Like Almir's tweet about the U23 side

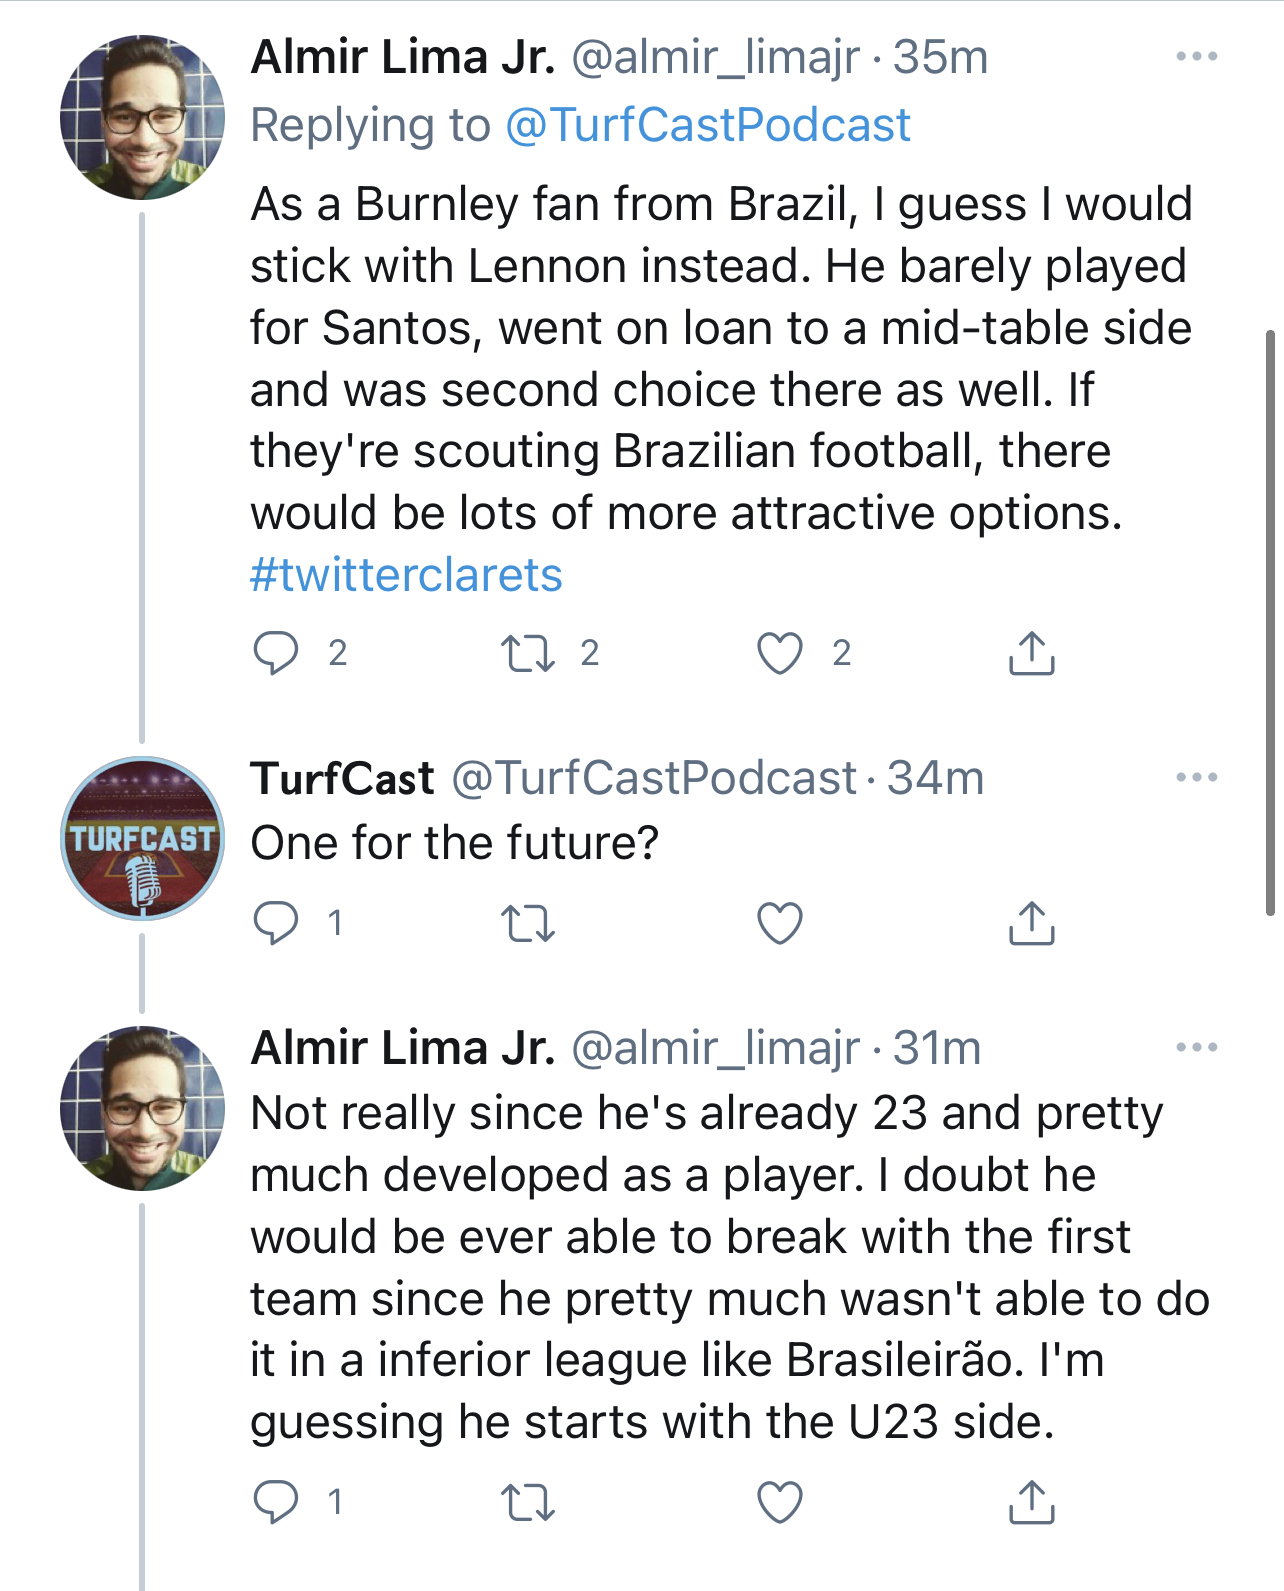point(780,1502)
